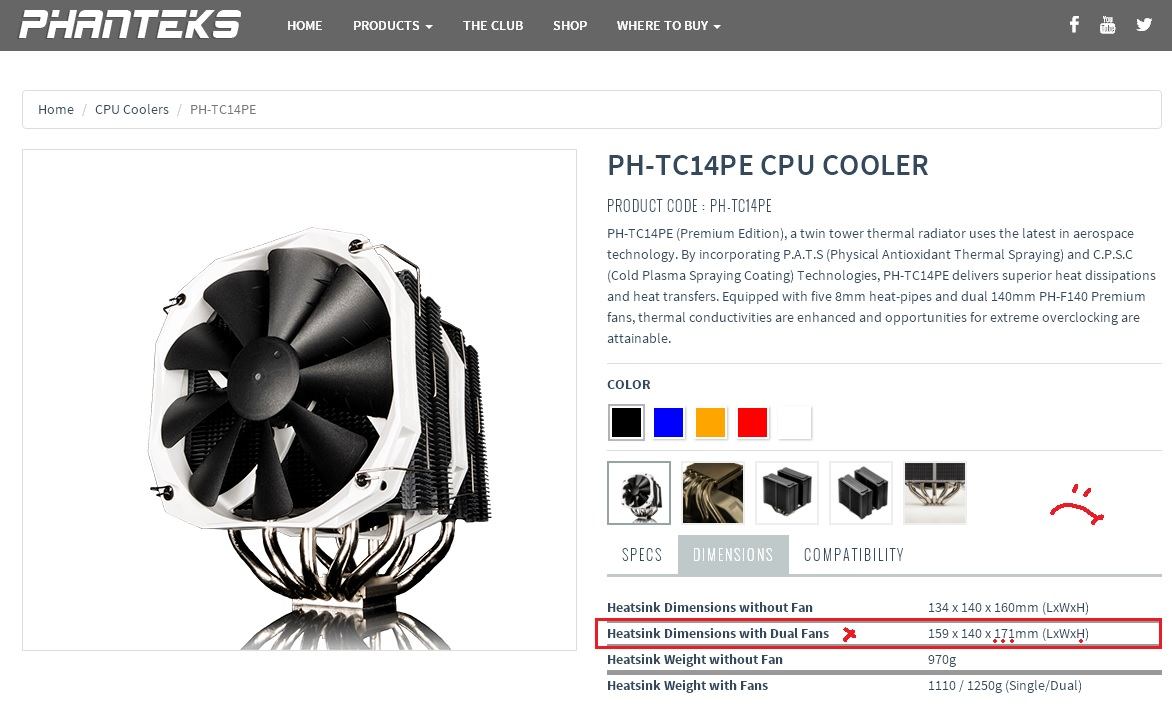Go to The Club page
This screenshot has height=713, width=1172.
[x=493, y=25]
